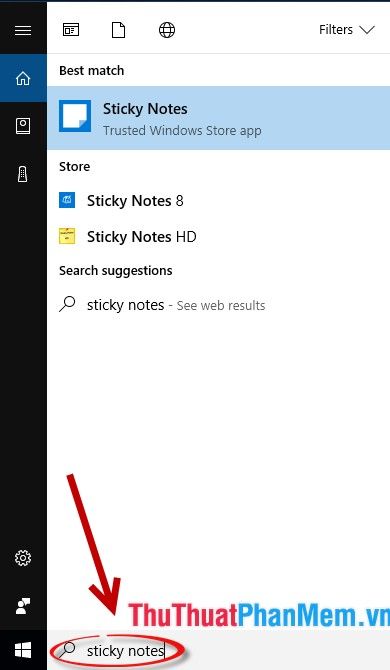Open Sticky Notes HD store result
The width and height of the screenshot is (390, 670).
tap(218, 236)
